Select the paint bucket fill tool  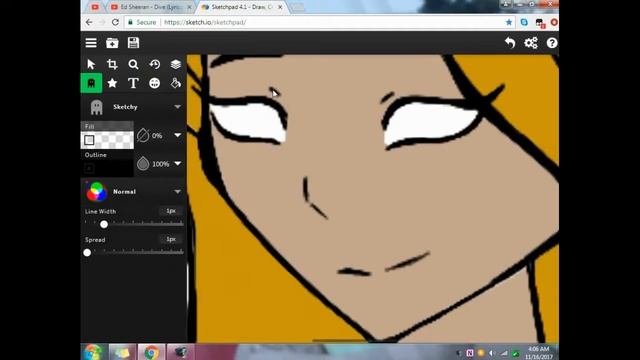tap(176, 83)
